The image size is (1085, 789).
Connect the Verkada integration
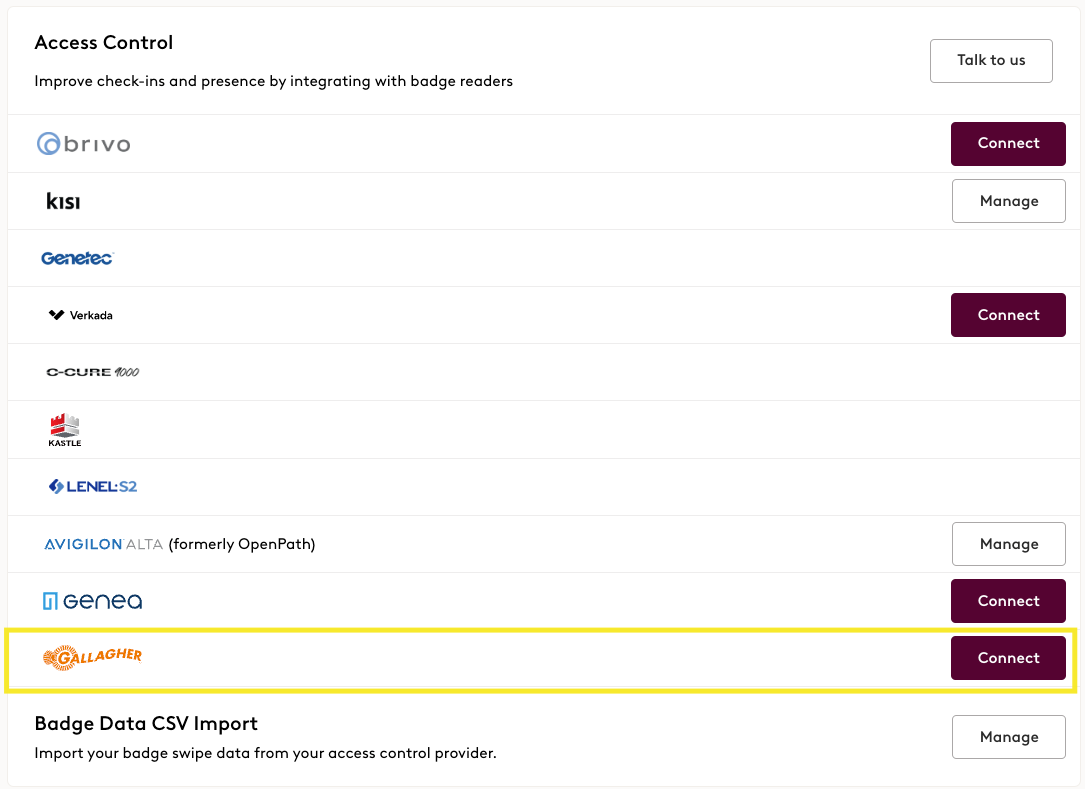click(1008, 315)
